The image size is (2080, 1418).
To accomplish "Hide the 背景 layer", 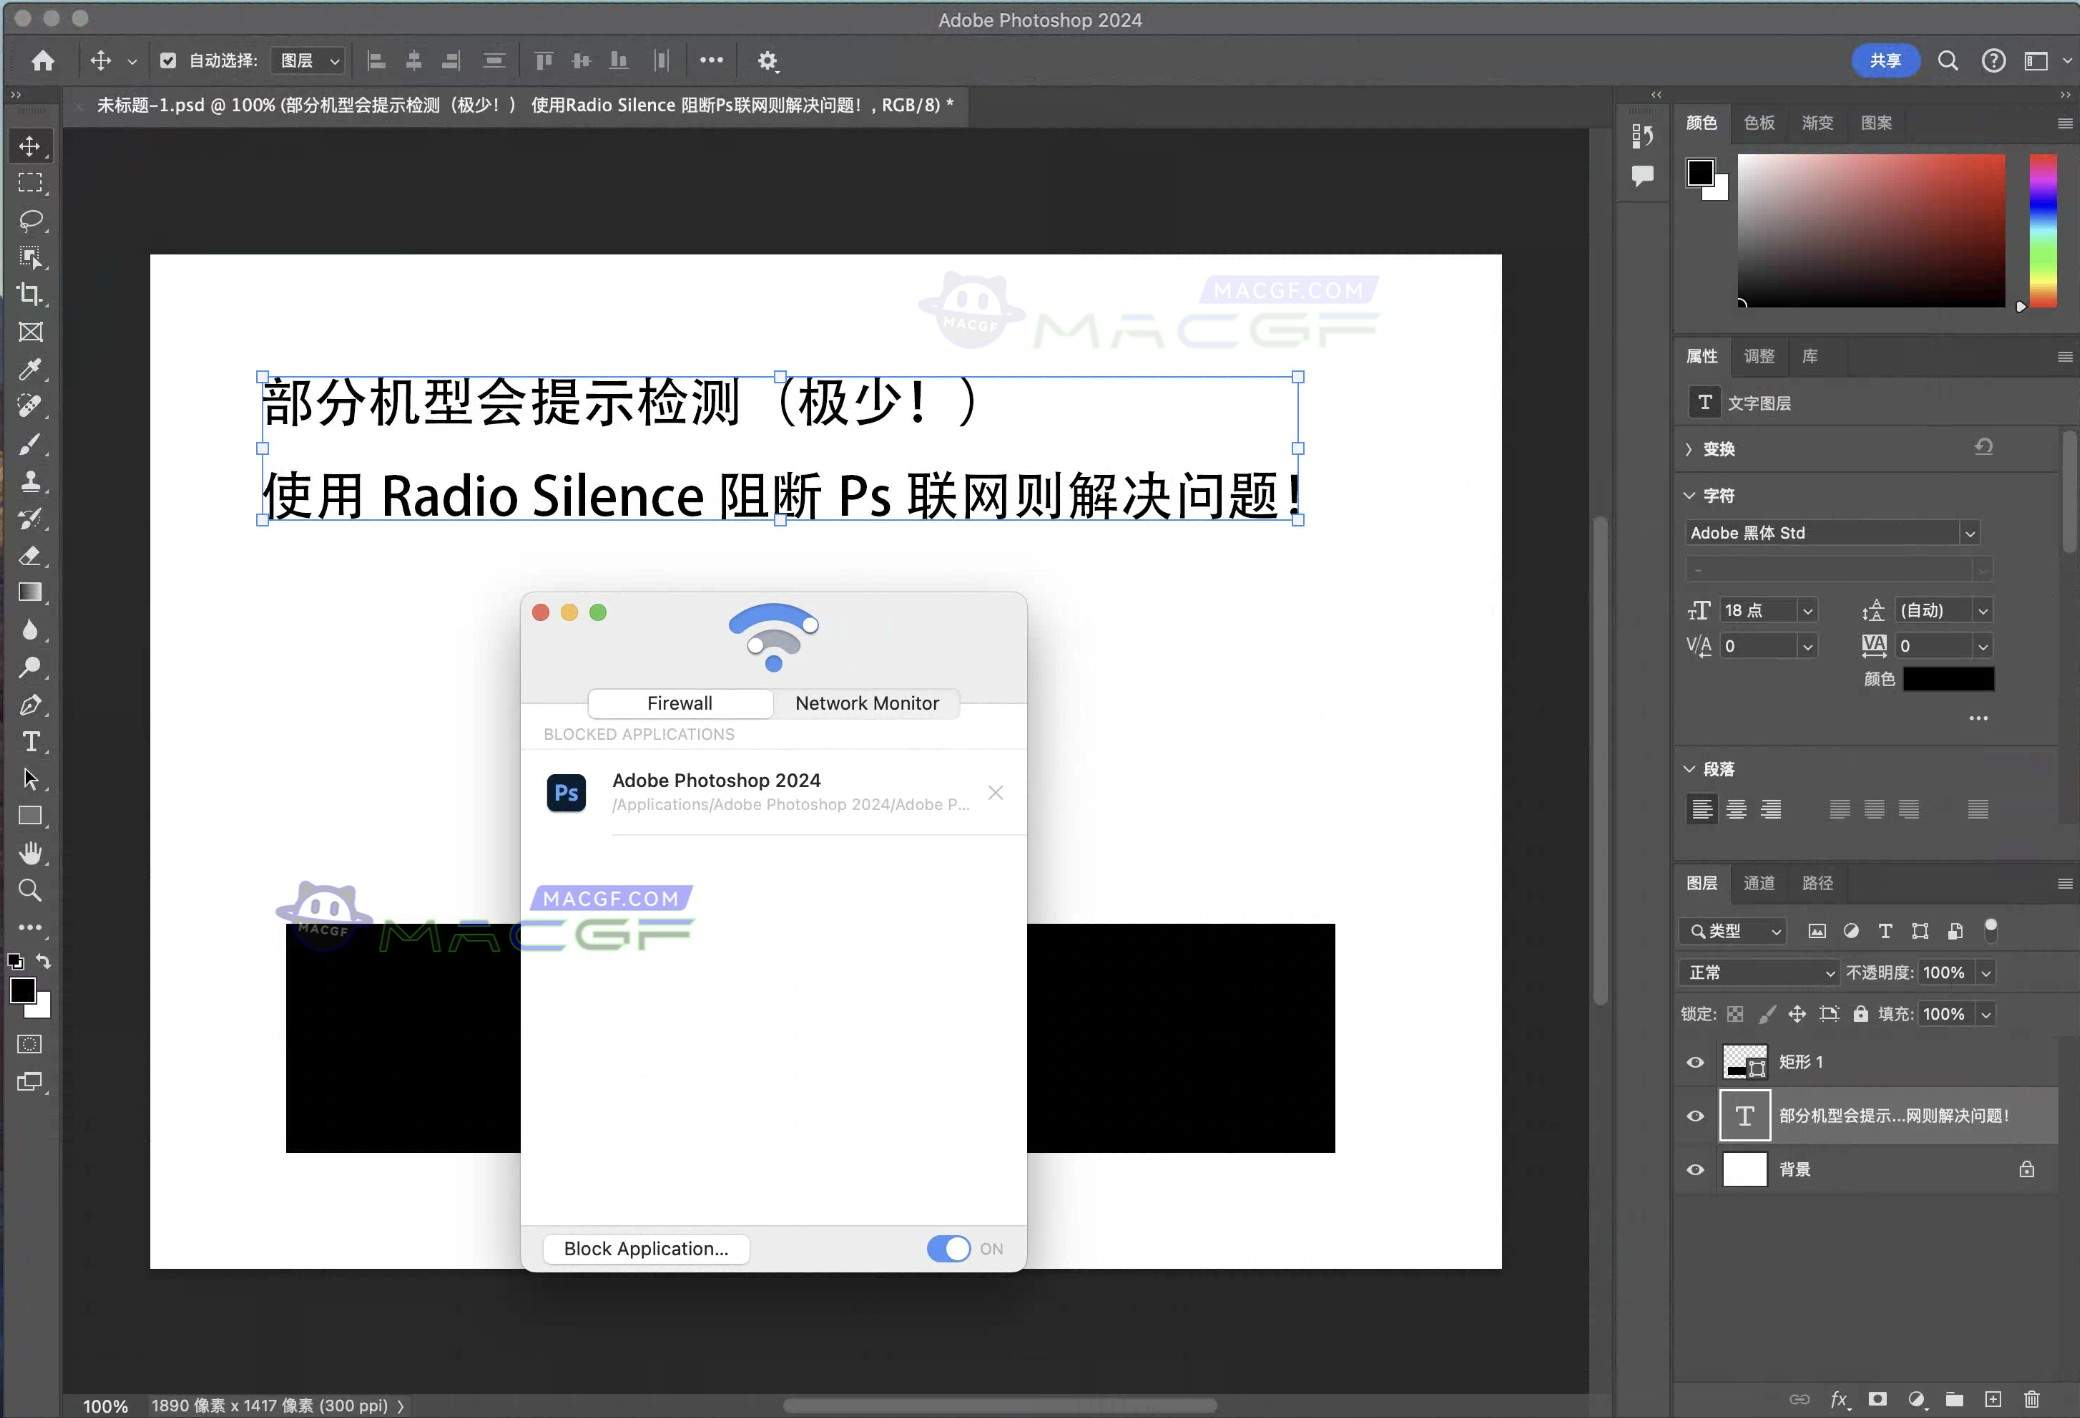I will click(1695, 1169).
